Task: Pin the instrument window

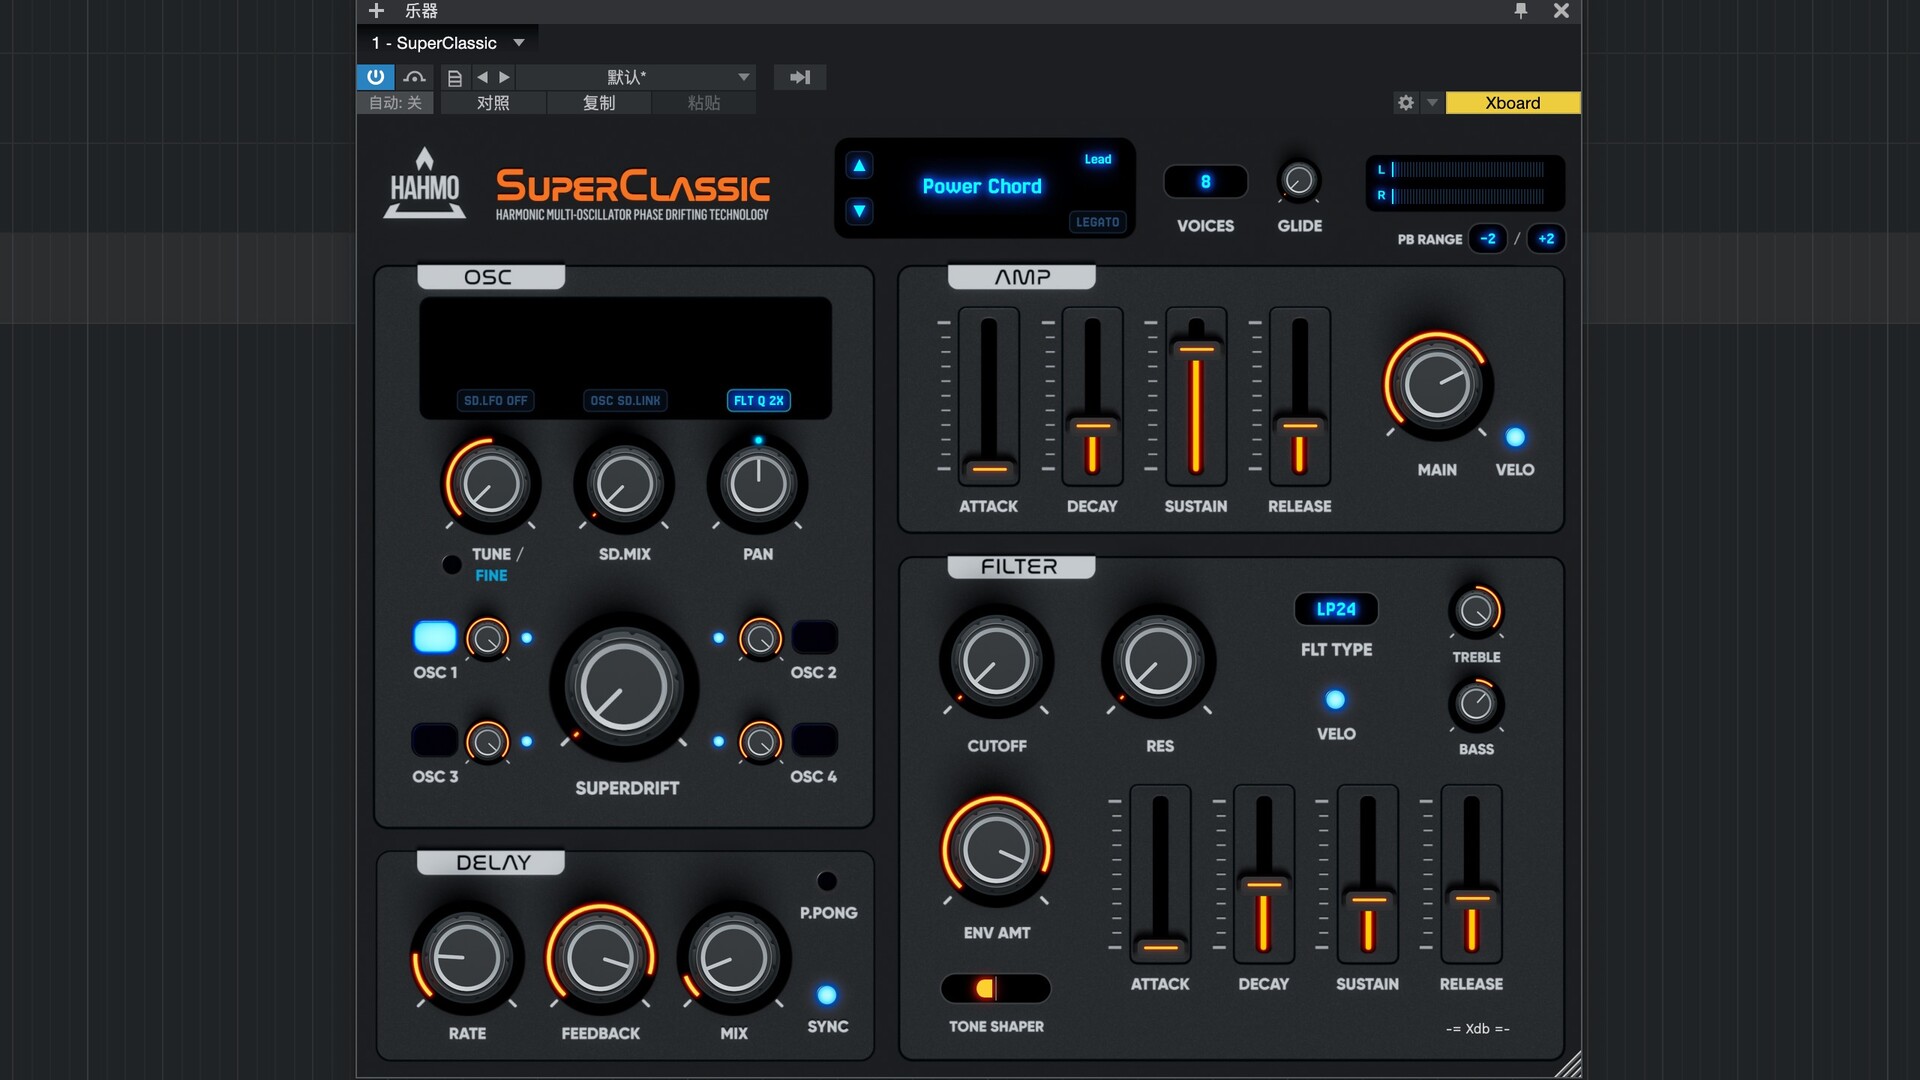Action: click(1521, 11)
